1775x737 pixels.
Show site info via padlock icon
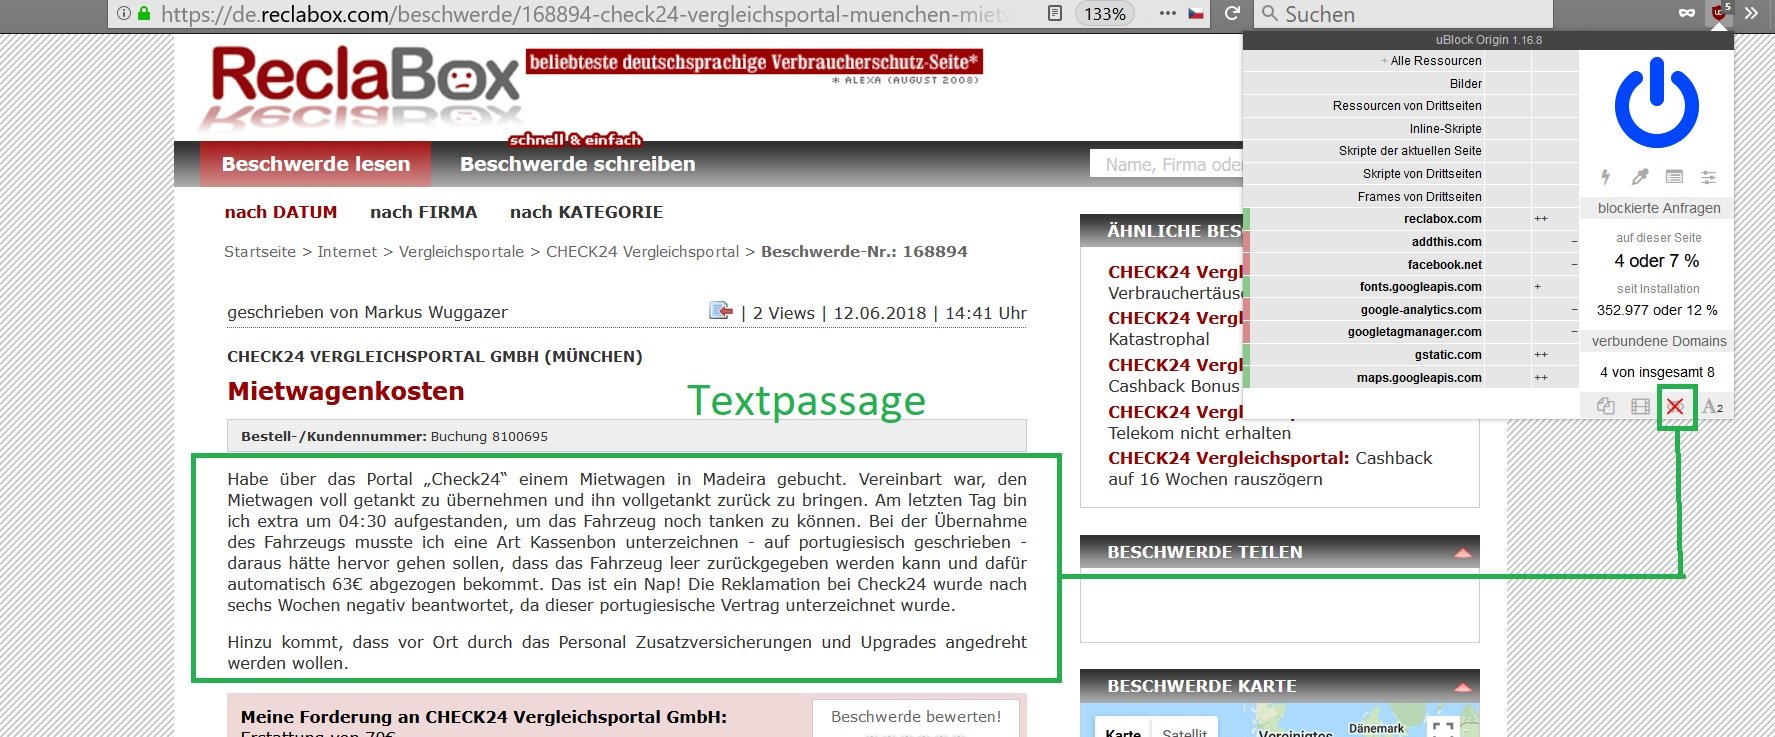[x=144, y=13]
